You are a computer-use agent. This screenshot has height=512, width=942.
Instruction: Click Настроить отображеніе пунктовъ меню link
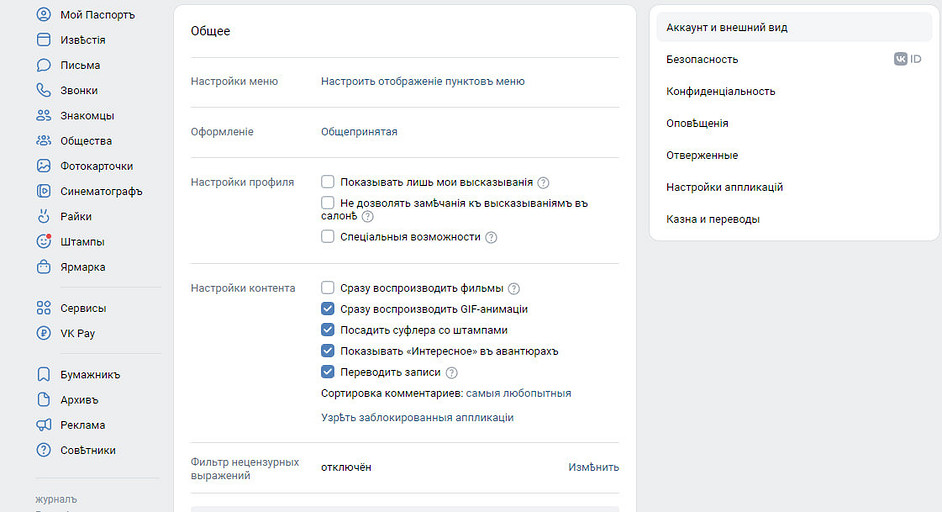[422, 81]
